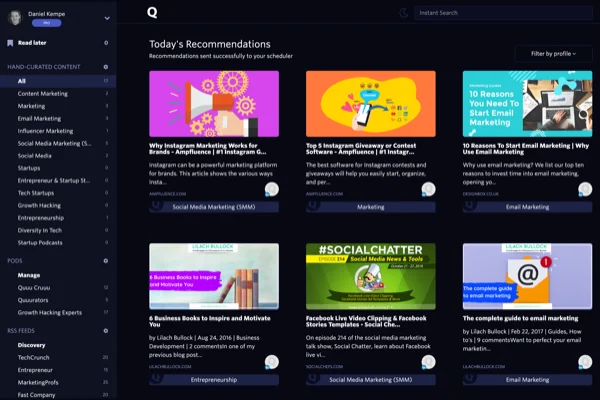The width and height of the screenshot is (600, 400).
Task: Select the Startups category
Action: [58, 168]
